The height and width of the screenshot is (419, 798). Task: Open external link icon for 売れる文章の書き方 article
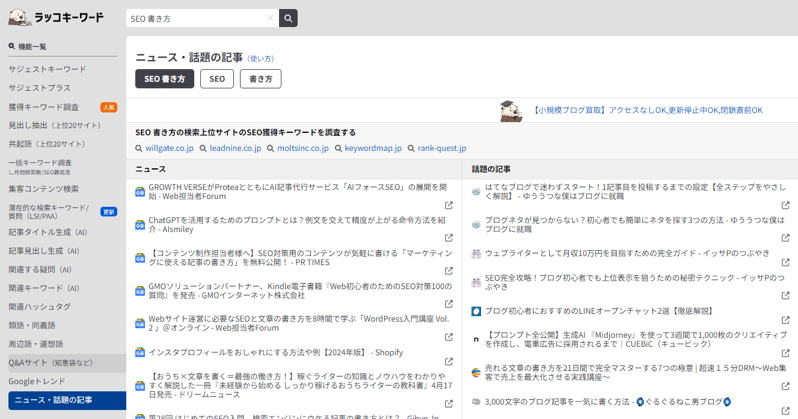785,386
